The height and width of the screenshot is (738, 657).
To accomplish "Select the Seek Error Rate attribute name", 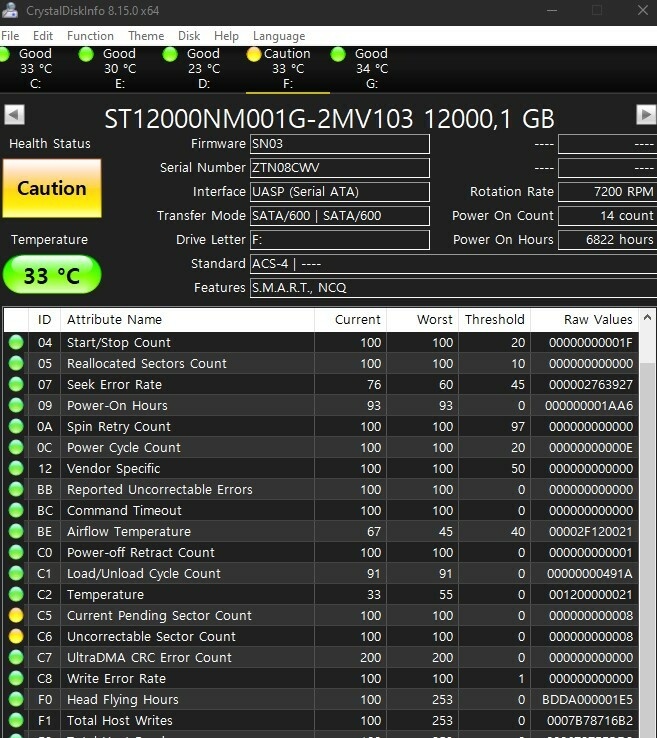I will click(114, 385).
